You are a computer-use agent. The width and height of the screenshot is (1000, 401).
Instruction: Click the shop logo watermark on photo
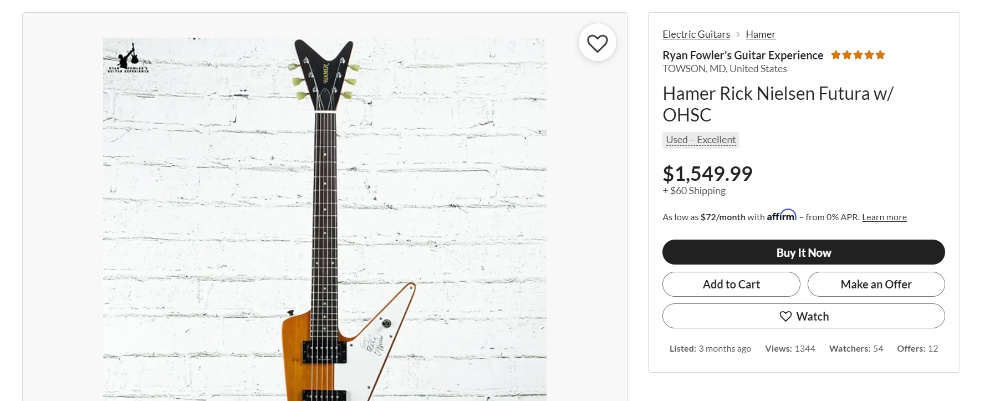click(x=128, y=59)
